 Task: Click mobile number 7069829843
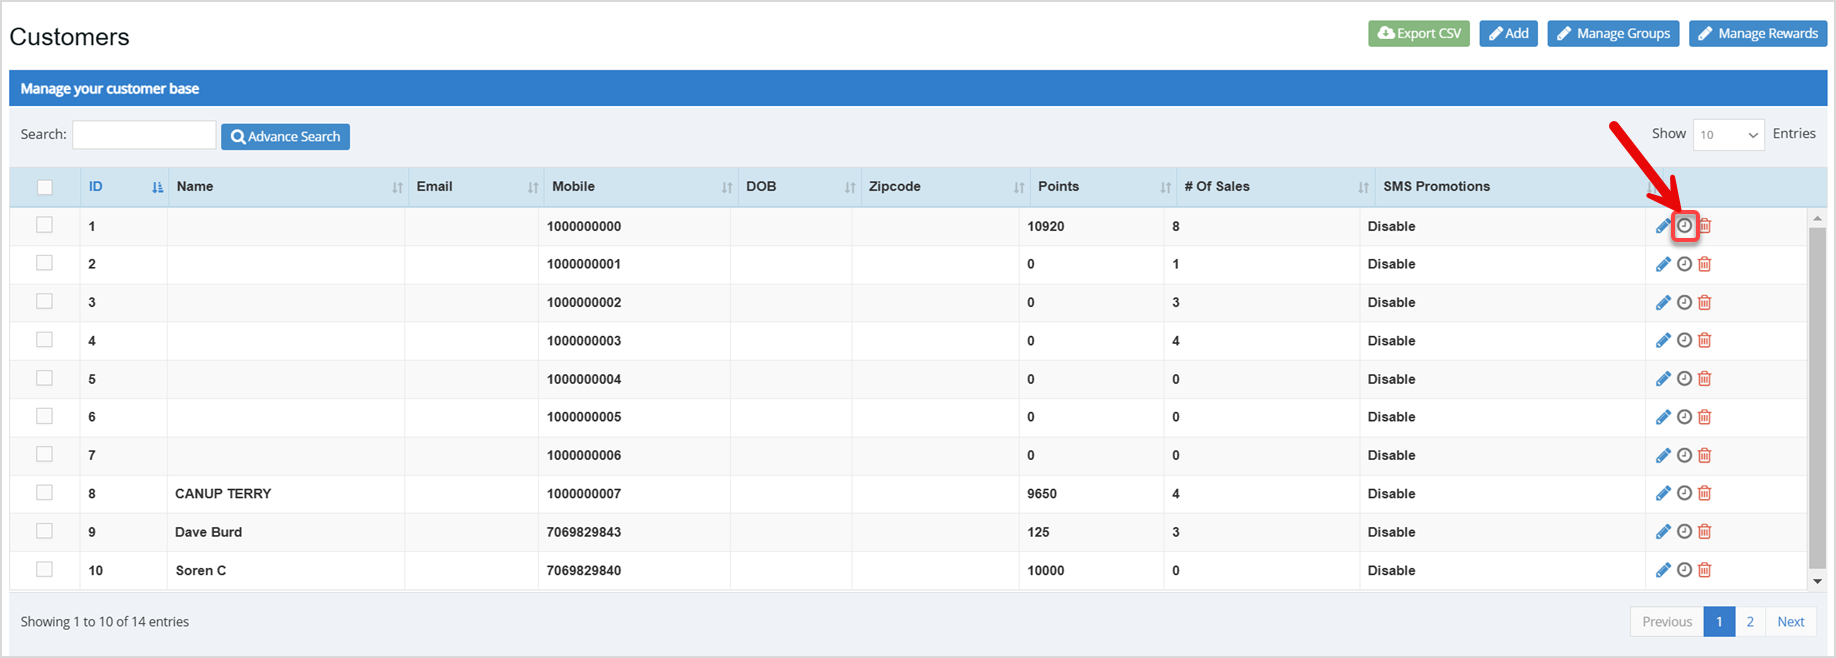point(584,532)
